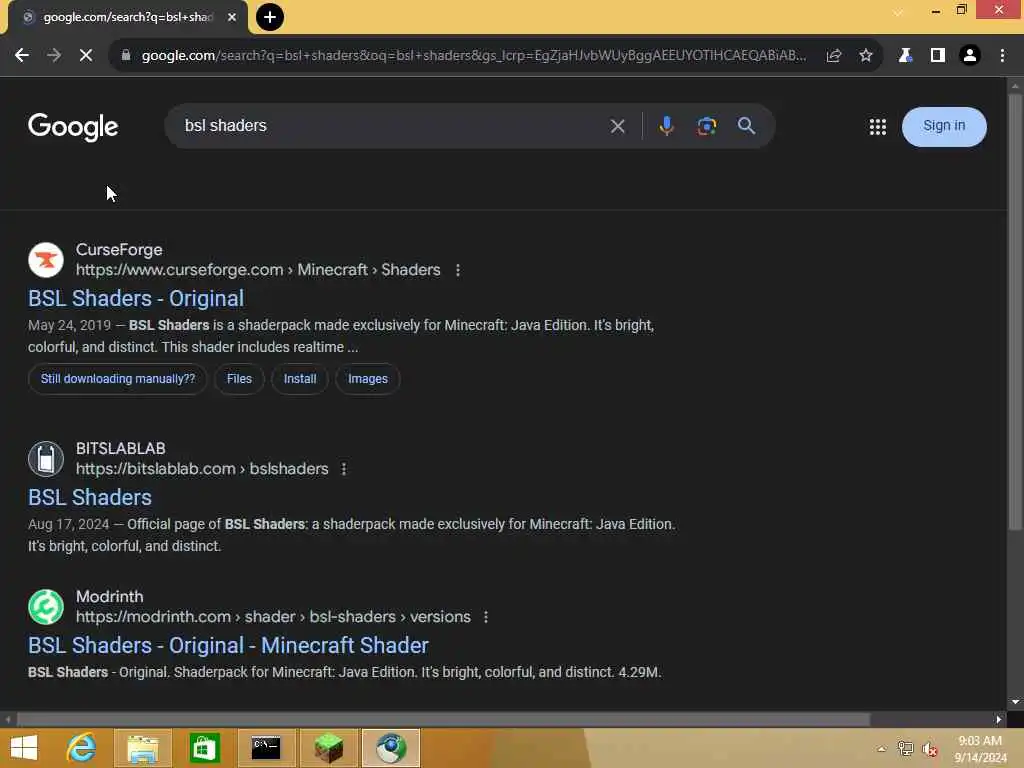
Task: Open the Windows Start menu
Action: pyautogui.click(x=24, y=748)
